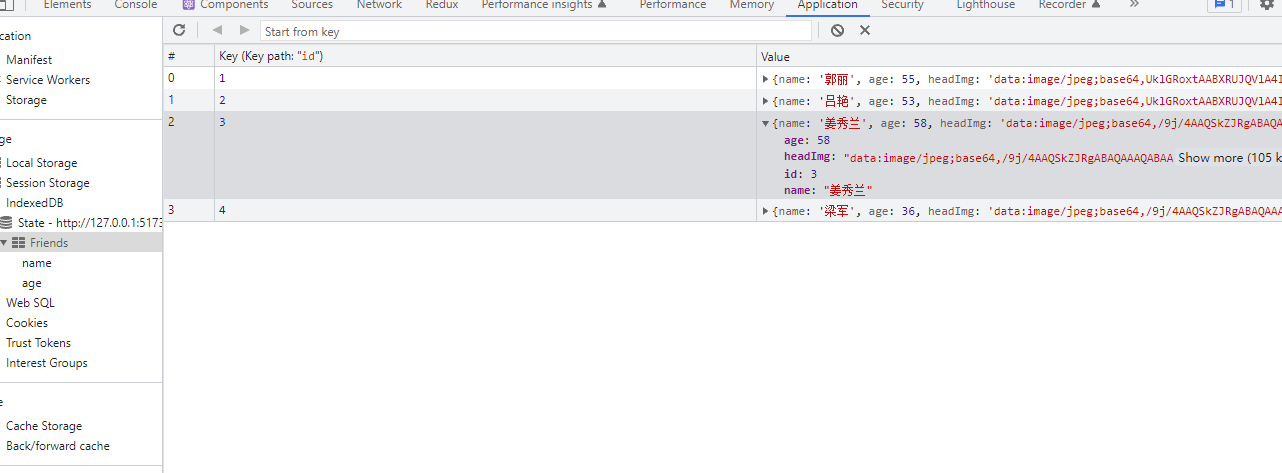Switch to the Network tab
This screenshot has width=1282, height=473.
[379, 5]
